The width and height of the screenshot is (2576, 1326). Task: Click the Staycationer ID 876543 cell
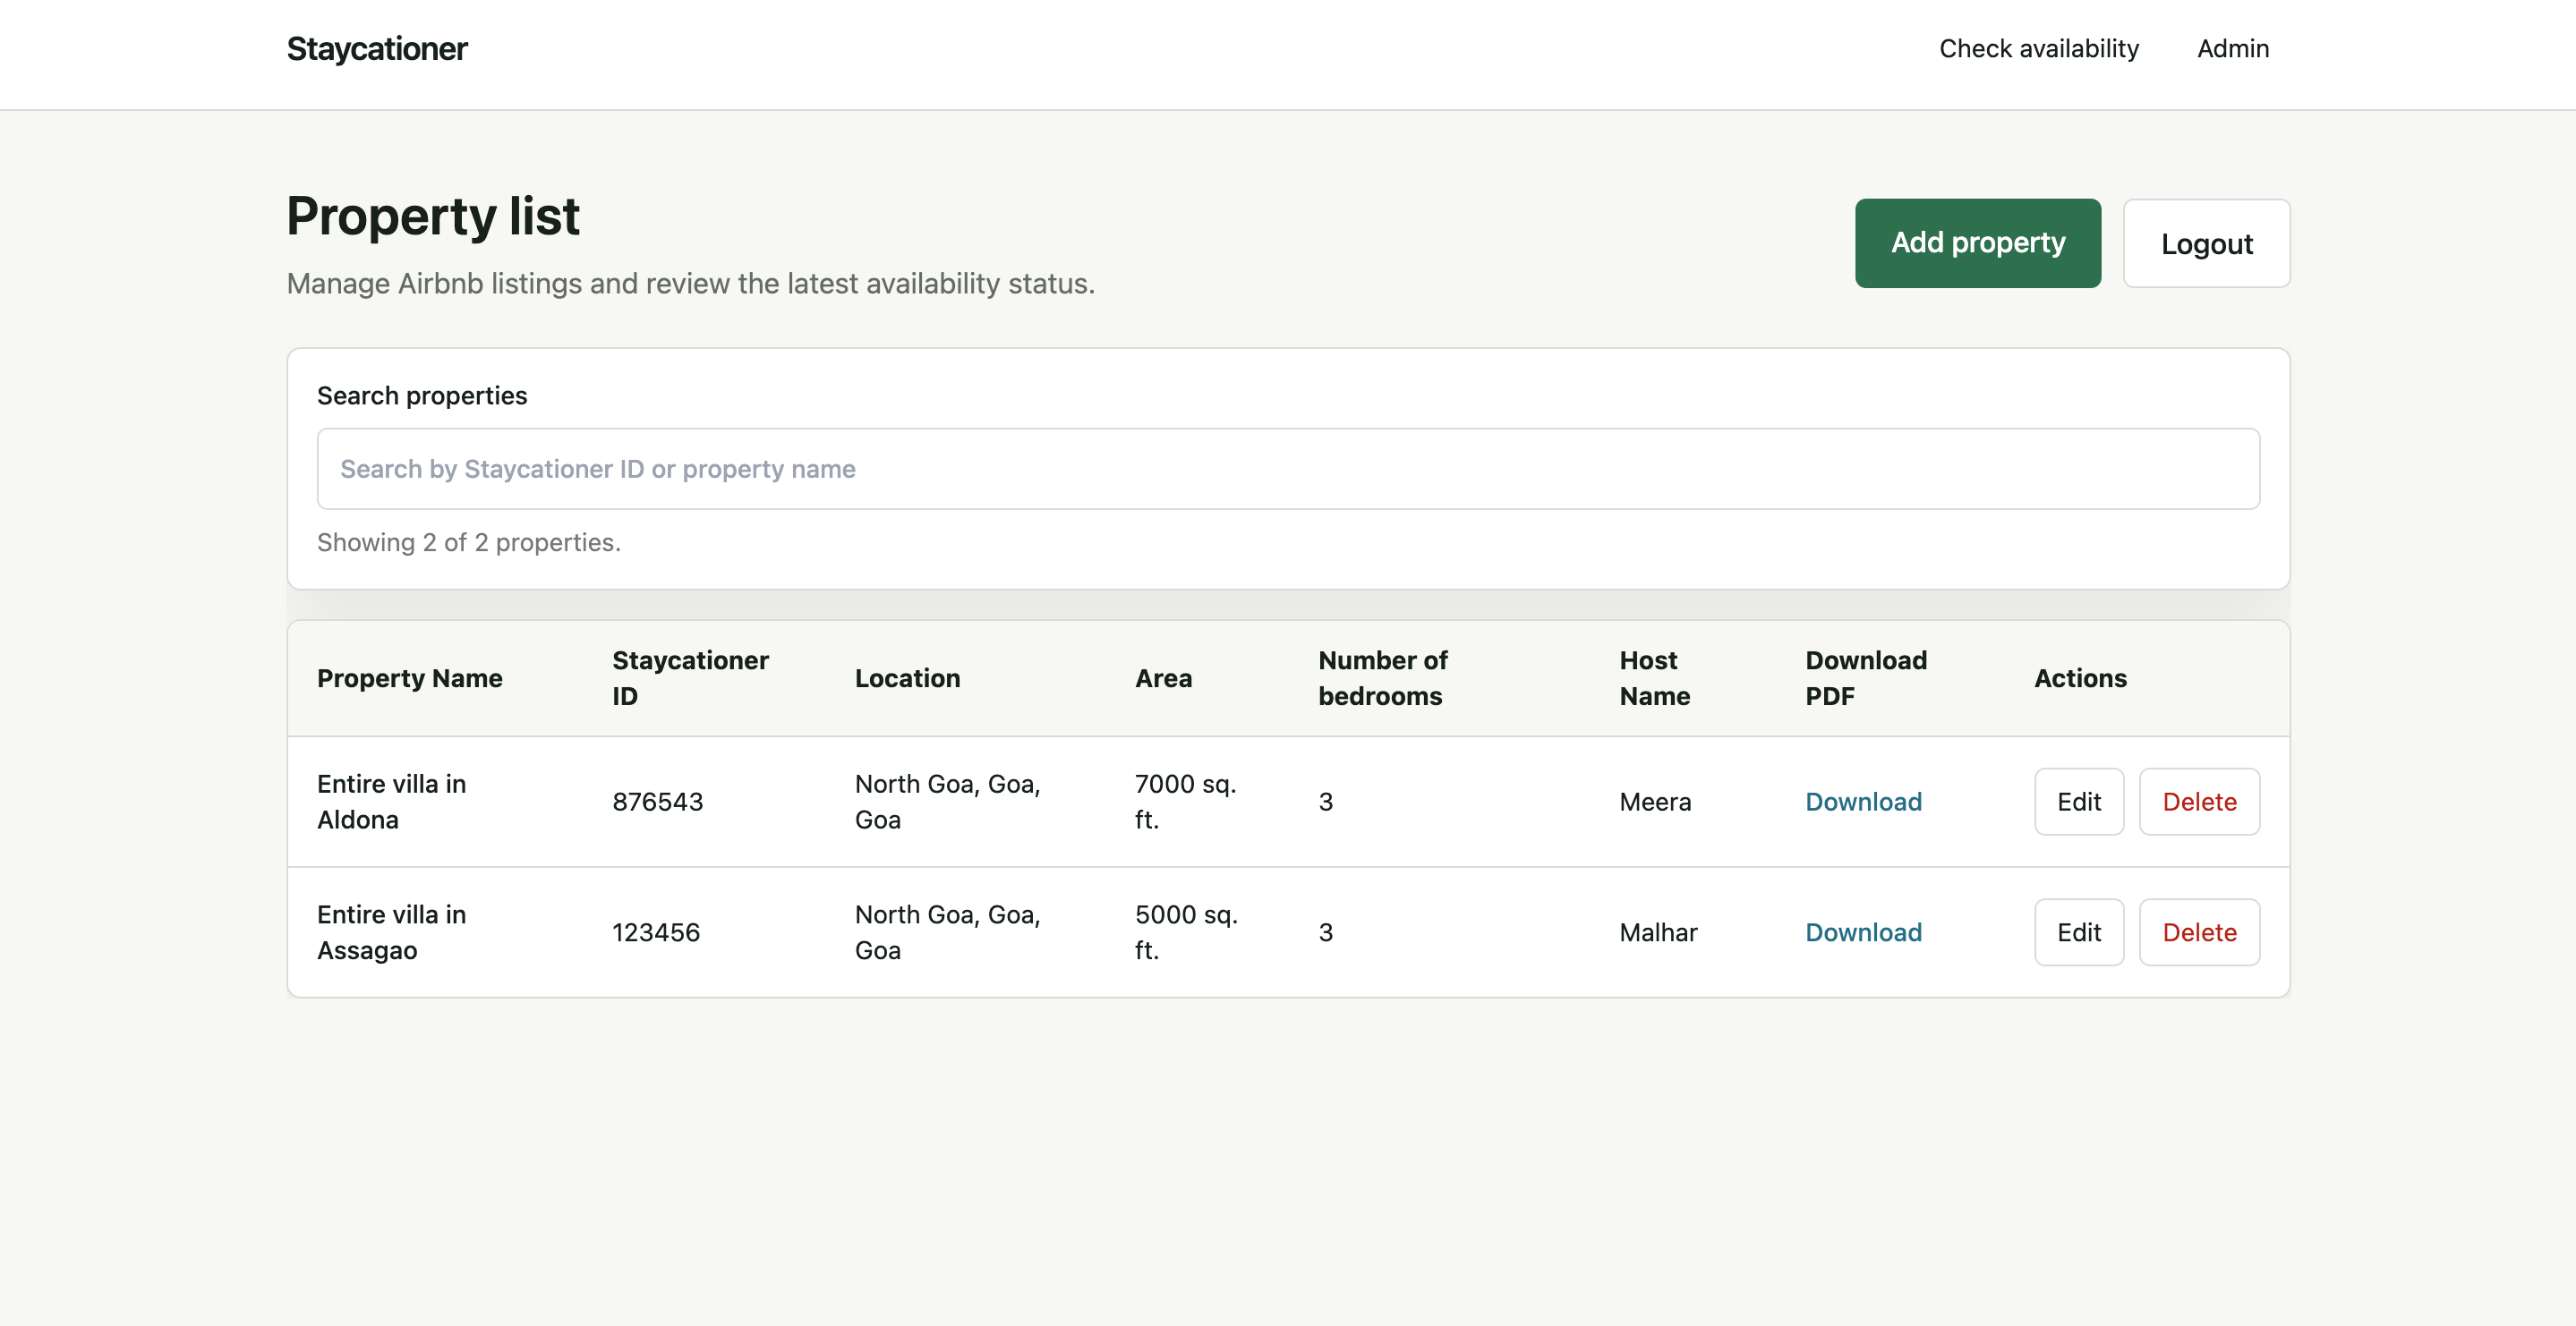pos(657,802)
